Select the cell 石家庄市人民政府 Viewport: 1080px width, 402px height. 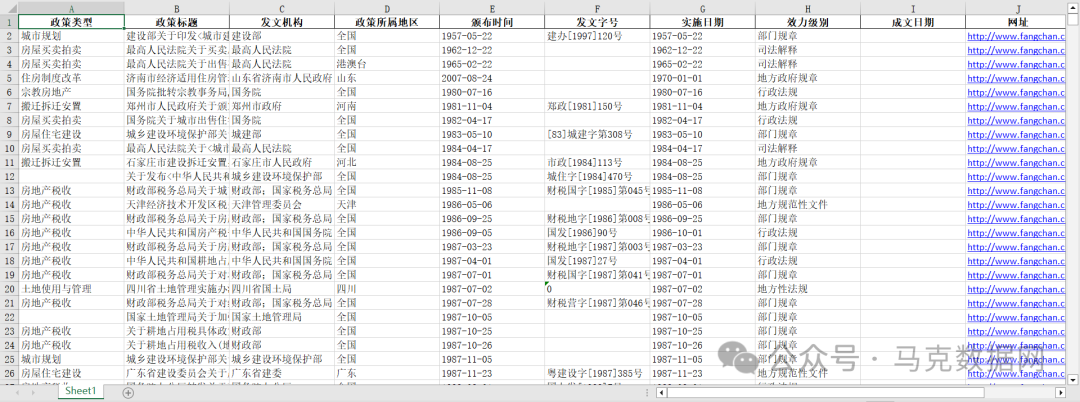pos(282,162)
